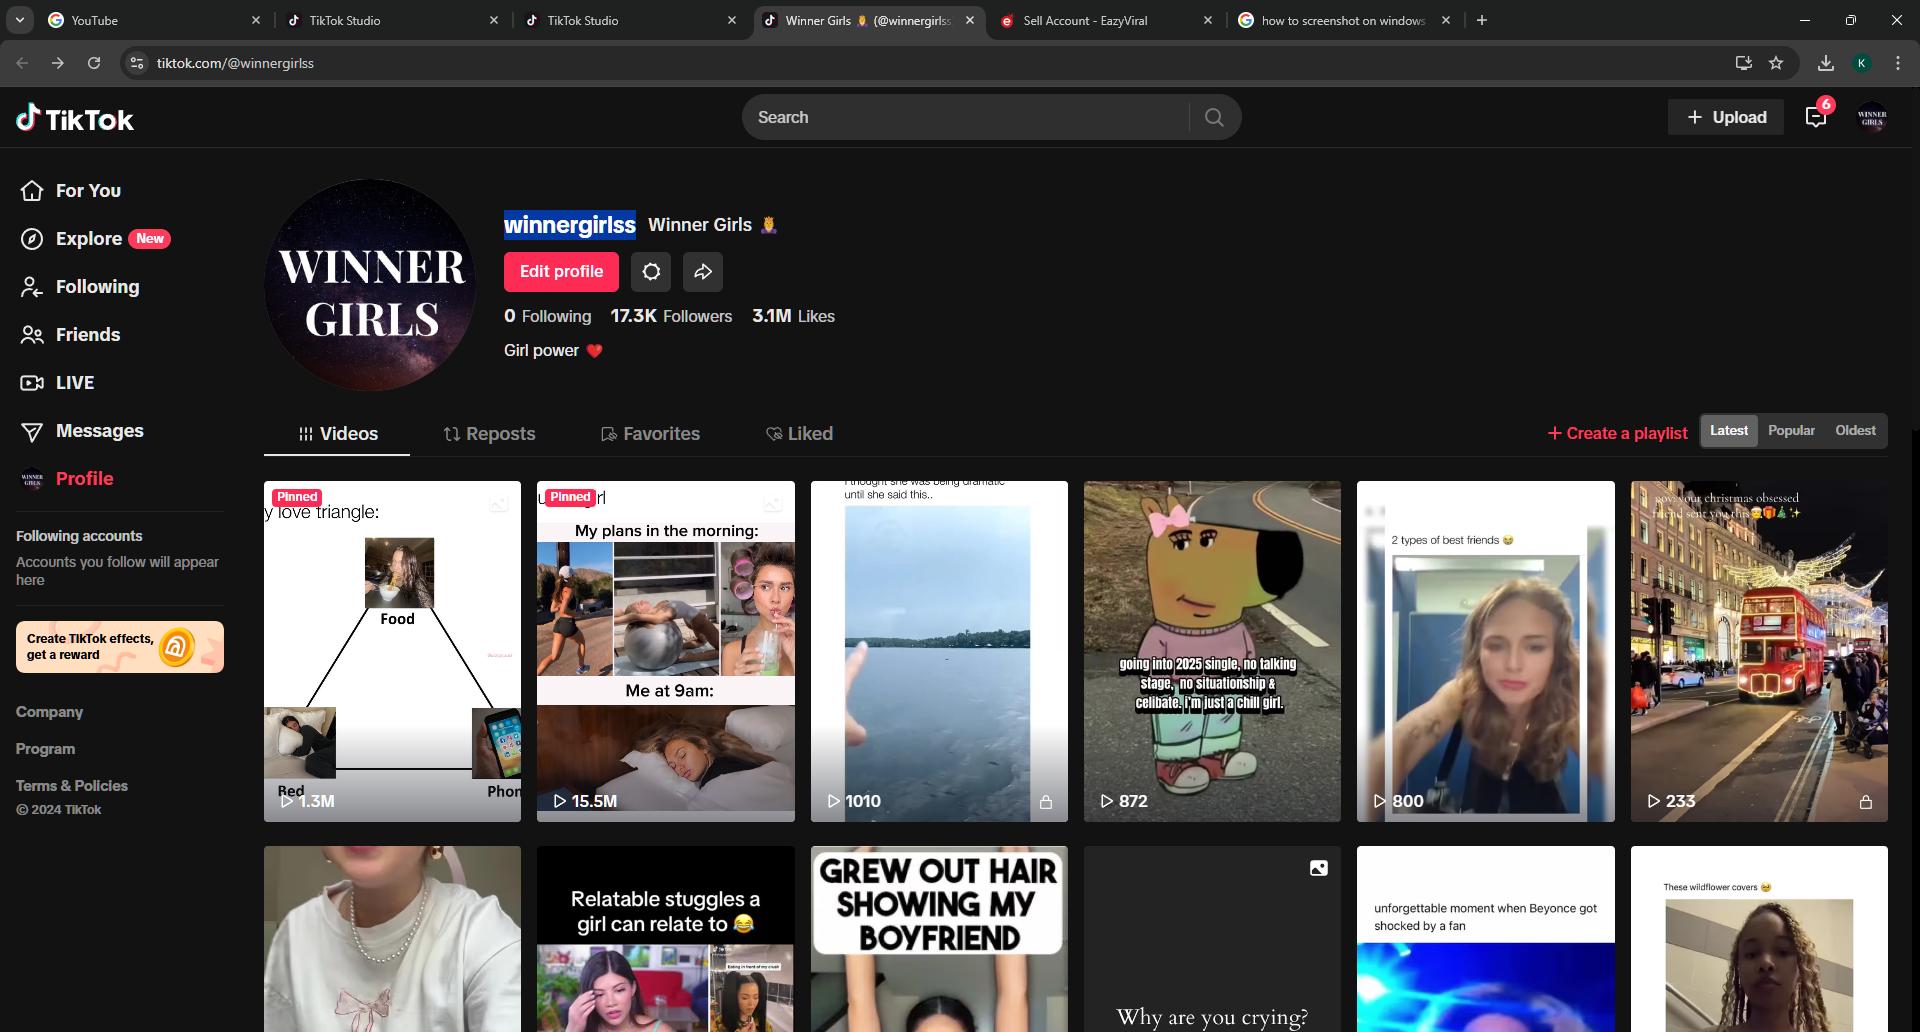Open the inbox notifications icon

coord(1816,118)
